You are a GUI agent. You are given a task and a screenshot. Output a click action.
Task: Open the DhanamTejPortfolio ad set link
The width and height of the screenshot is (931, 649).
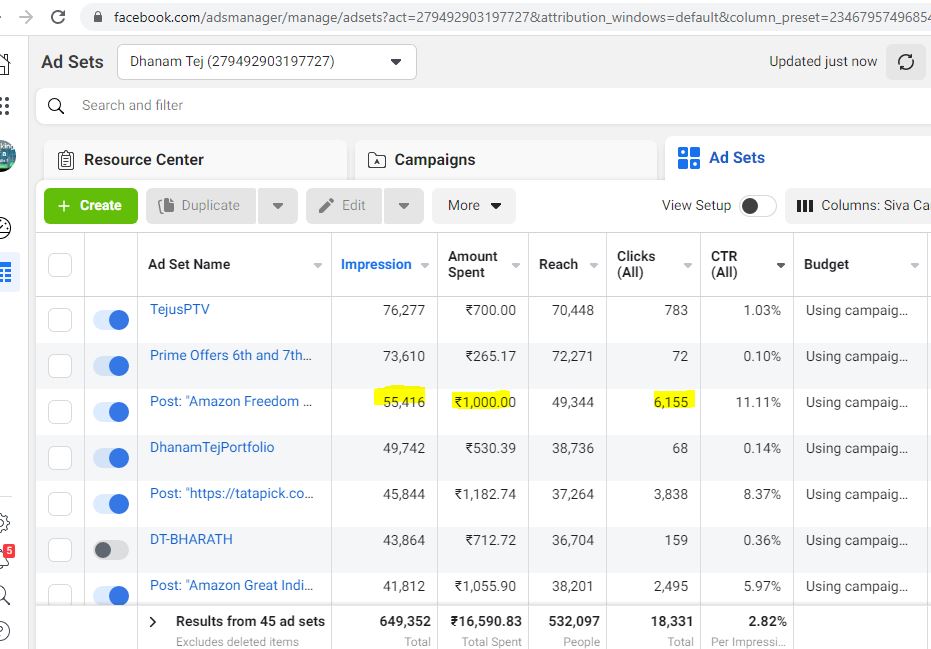click(212, 448)
